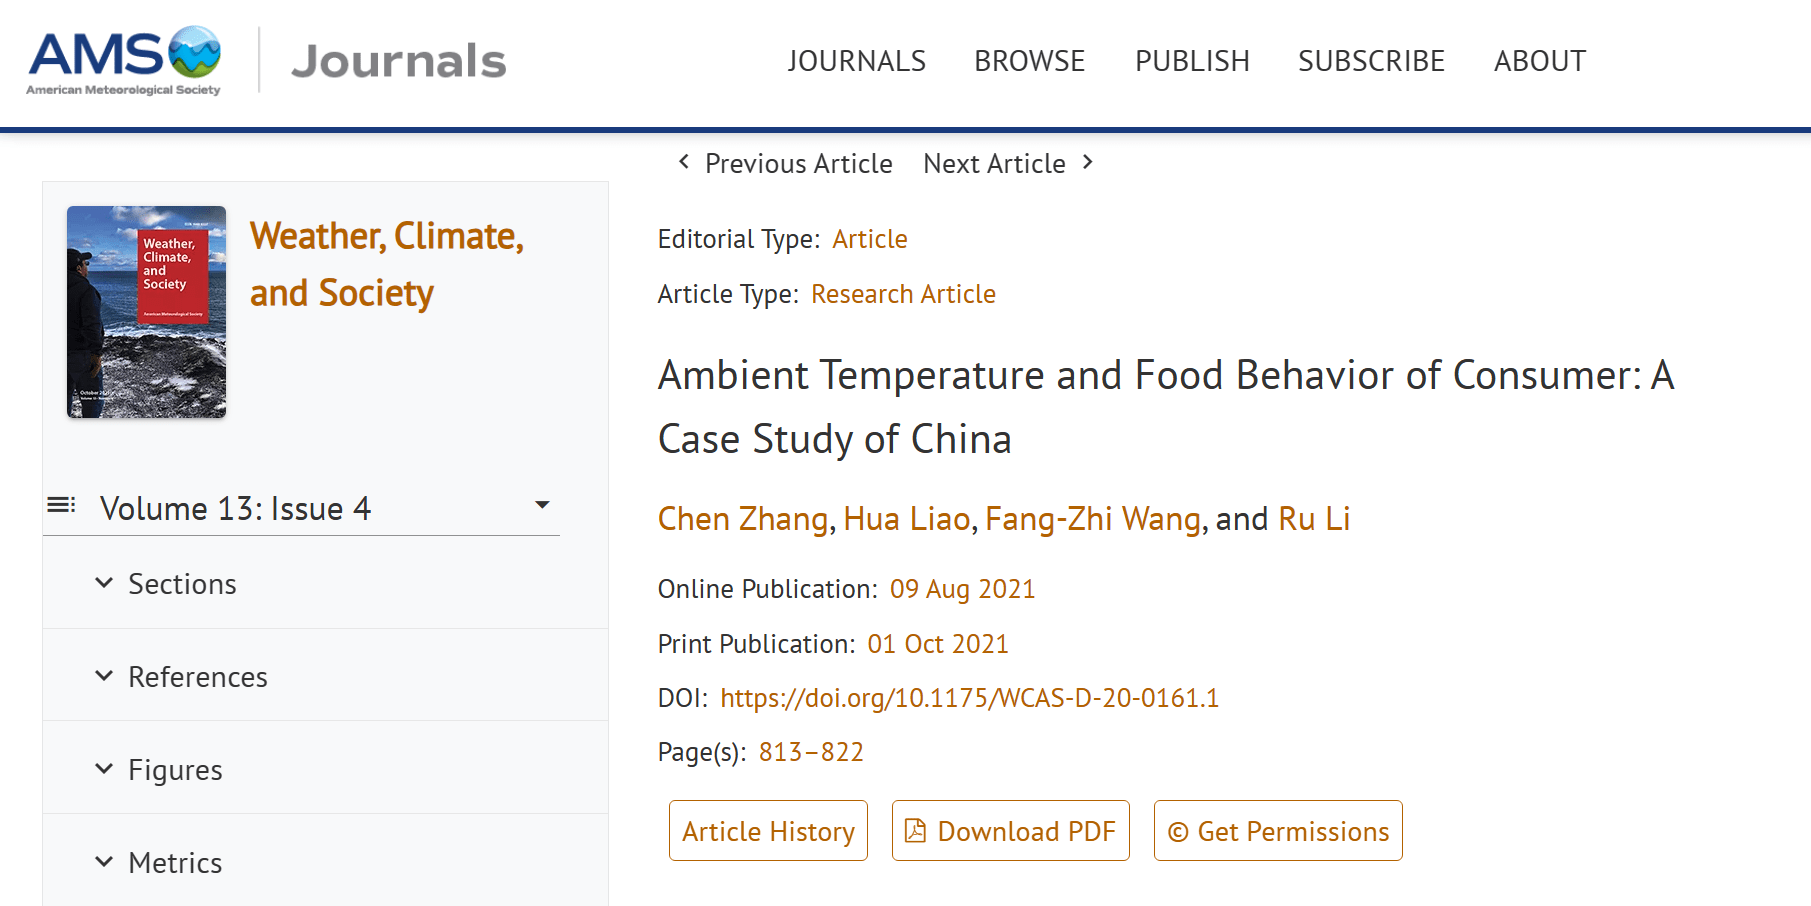This screenshot has width=1811, height=906.
Task: Open the Volume 13: Issue 4 dropdown arrow
Action: 542,505
